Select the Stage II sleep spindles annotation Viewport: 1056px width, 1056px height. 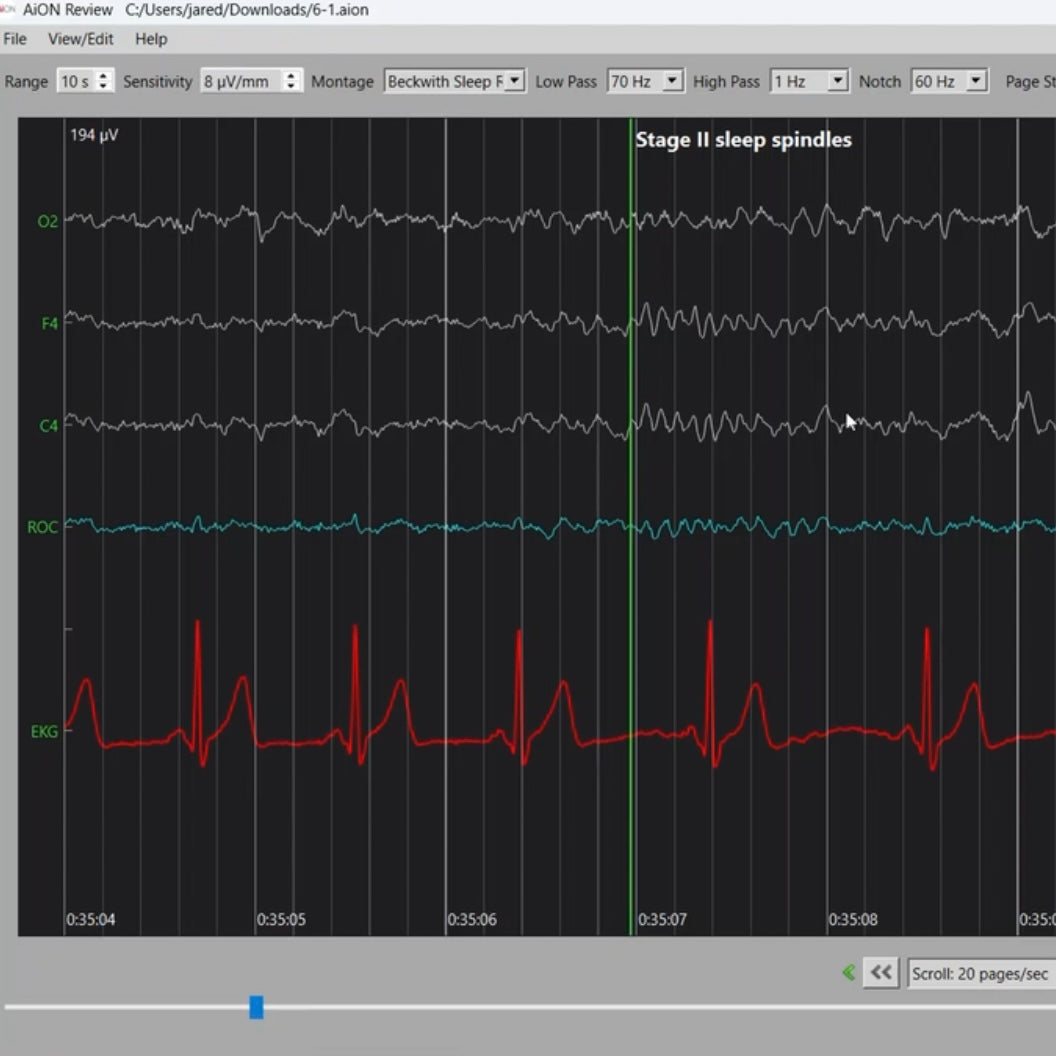(743, 139)
